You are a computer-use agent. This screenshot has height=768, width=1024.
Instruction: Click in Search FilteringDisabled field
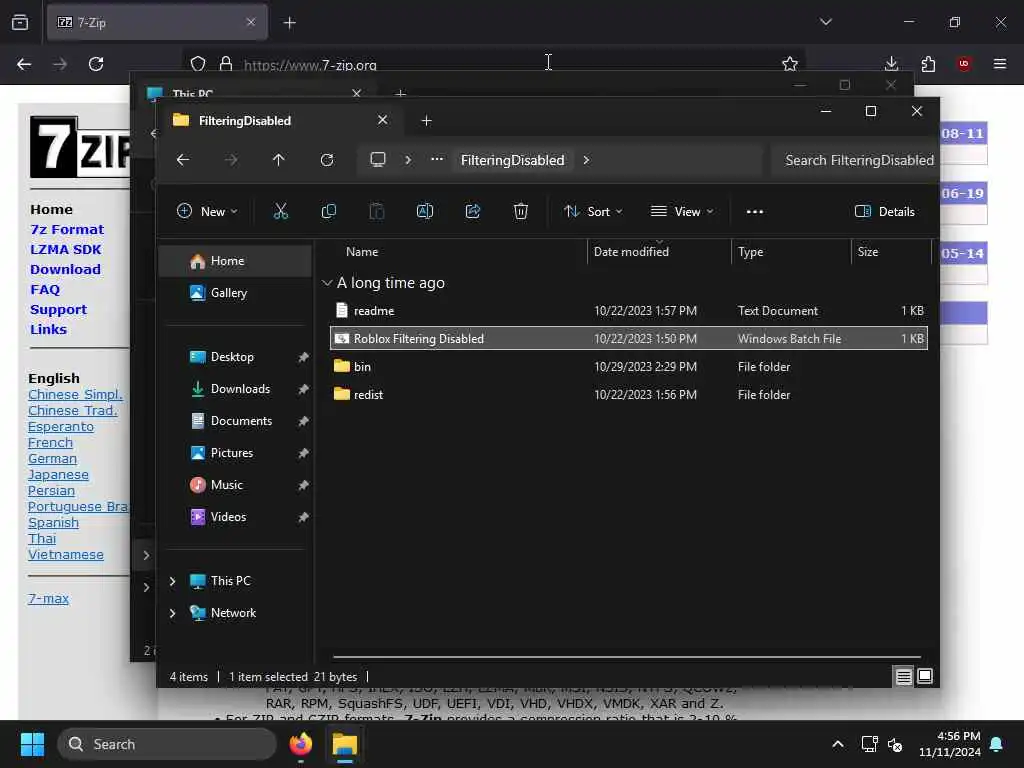point(854,160)
